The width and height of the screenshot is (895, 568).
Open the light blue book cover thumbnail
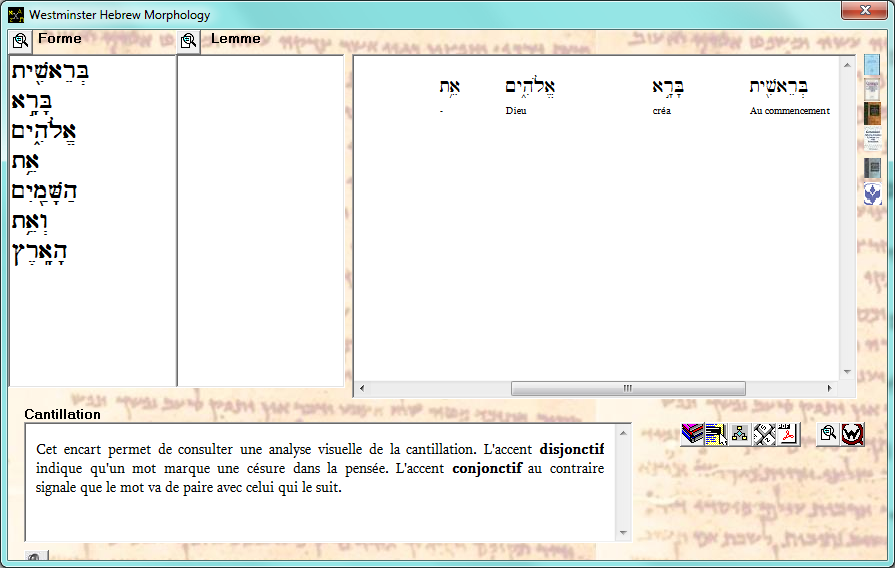coord(872,65)
